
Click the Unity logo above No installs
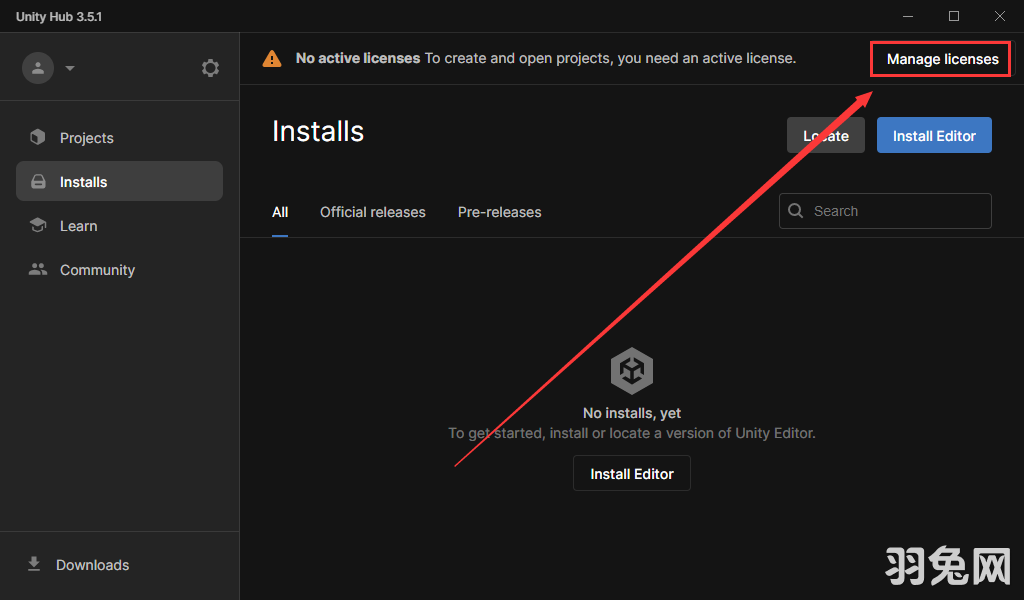click(632, 372)
